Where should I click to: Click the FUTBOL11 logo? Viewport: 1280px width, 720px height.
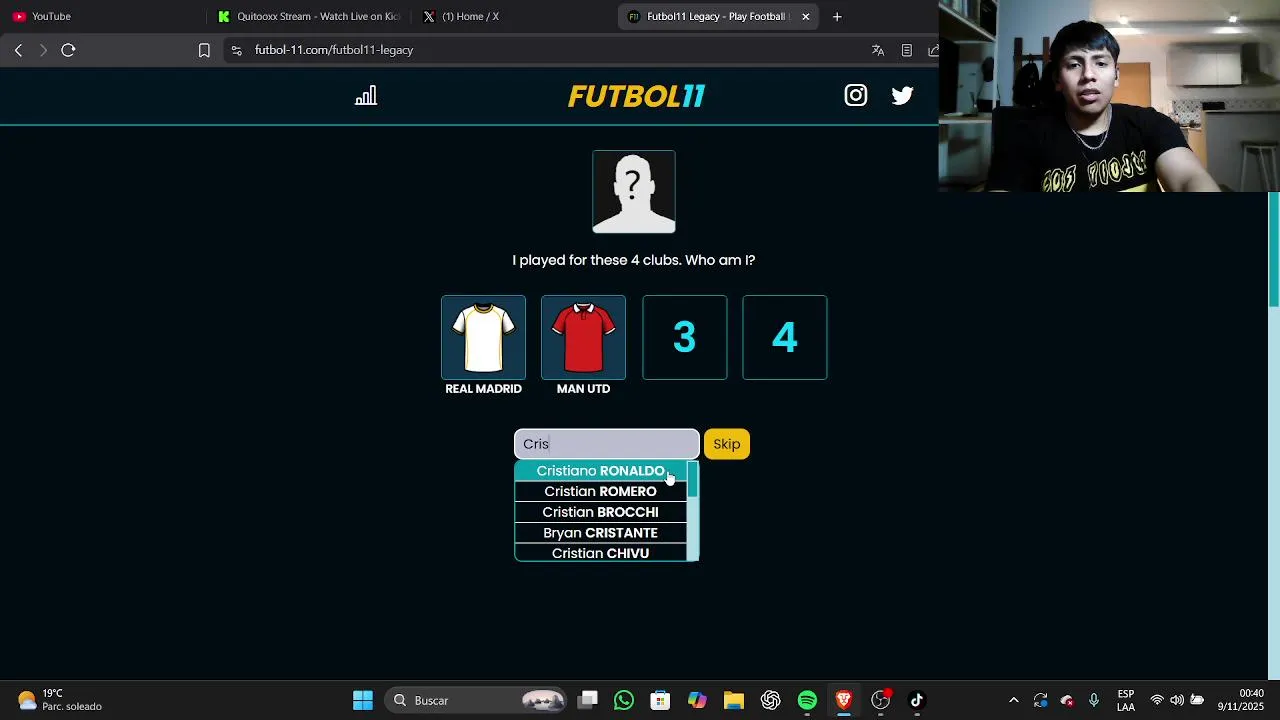click(x=636, y=96)
